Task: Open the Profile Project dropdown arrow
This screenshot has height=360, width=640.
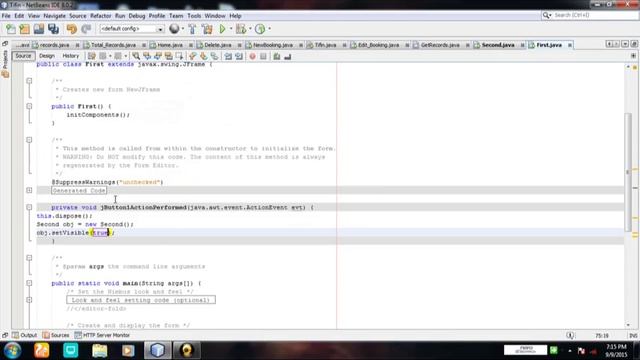Action: click(269, 29)
